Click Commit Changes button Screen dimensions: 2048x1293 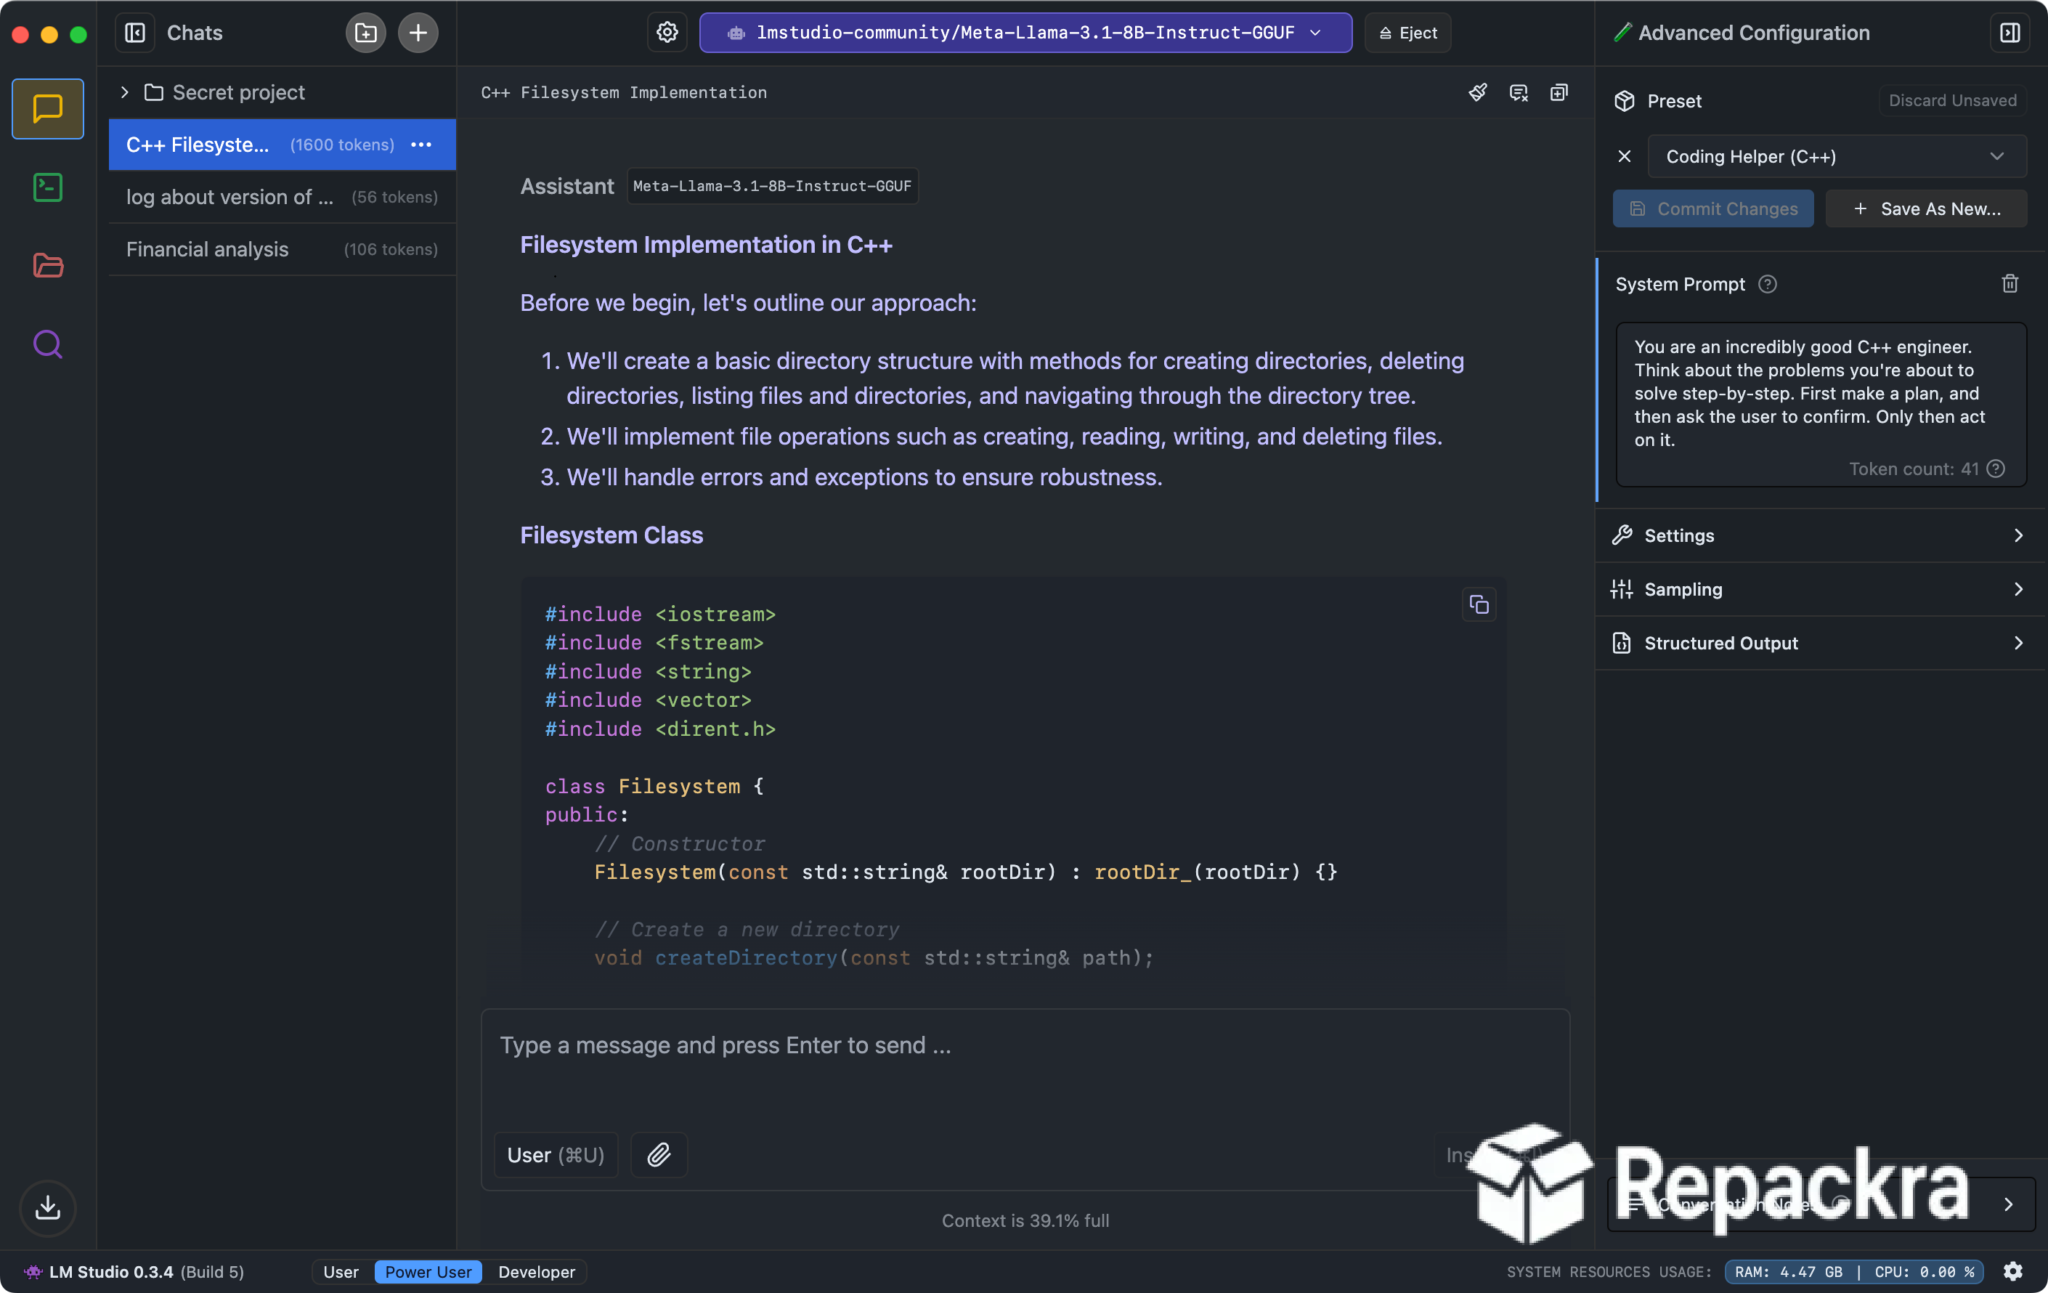1713,209
